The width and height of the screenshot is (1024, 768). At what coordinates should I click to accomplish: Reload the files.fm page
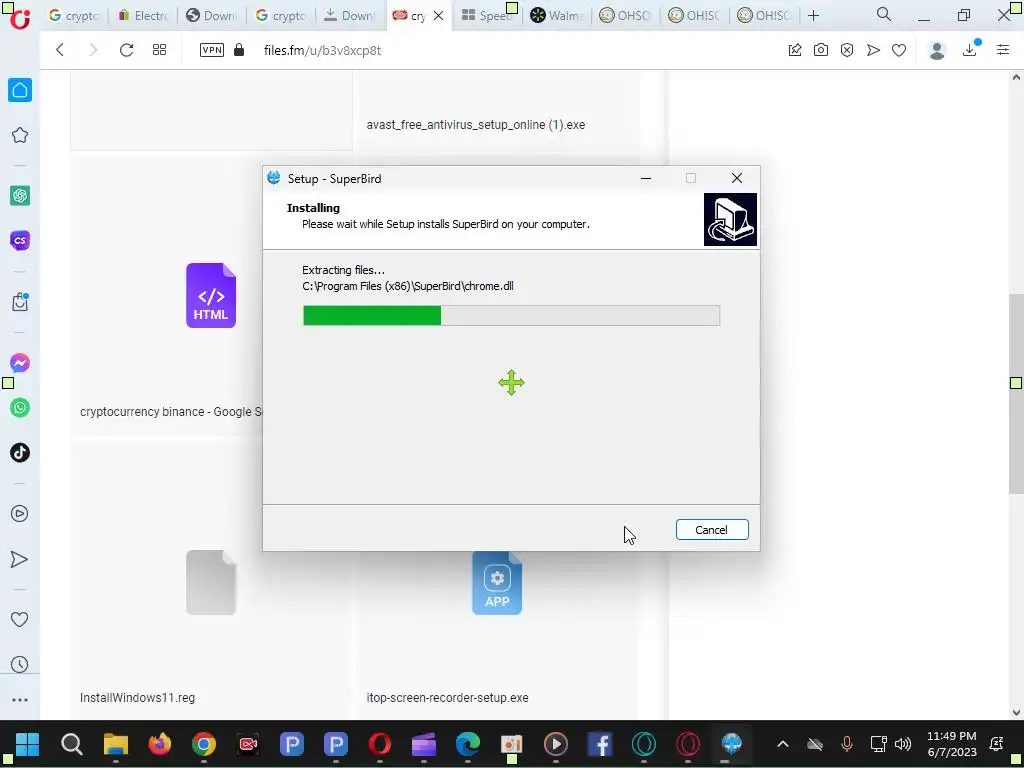pyautogui.click(x=126, y=50)
